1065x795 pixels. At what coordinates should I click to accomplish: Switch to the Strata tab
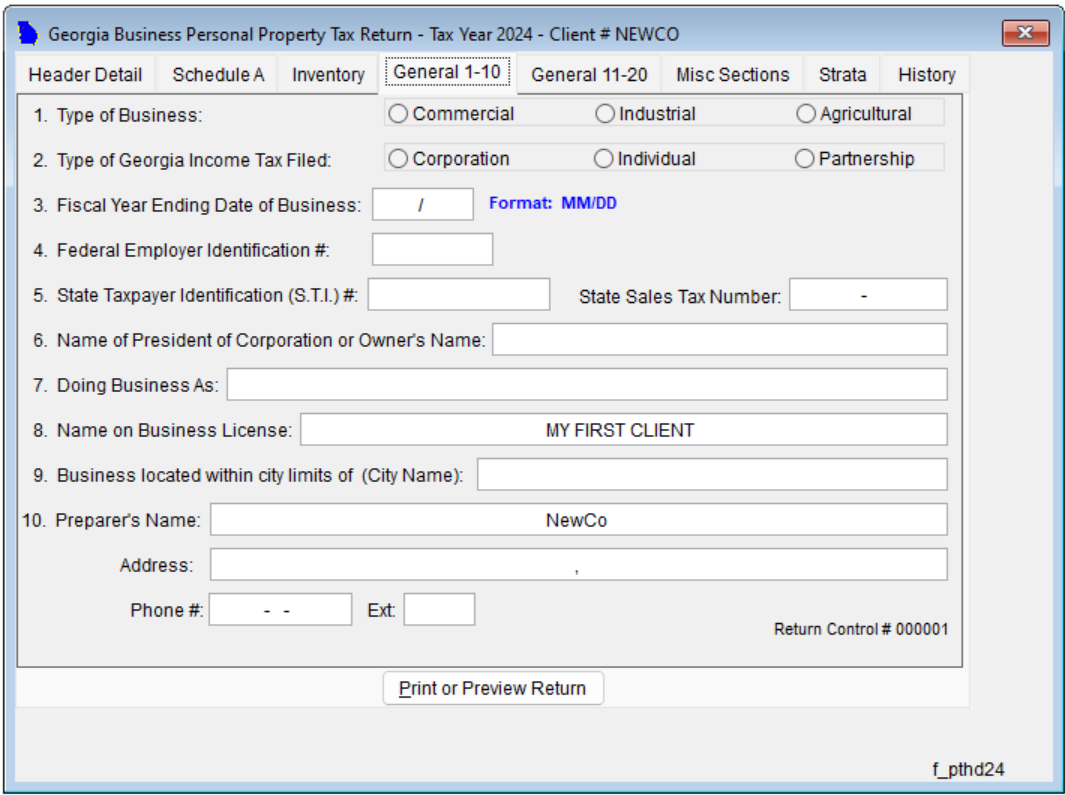point(842,75)
